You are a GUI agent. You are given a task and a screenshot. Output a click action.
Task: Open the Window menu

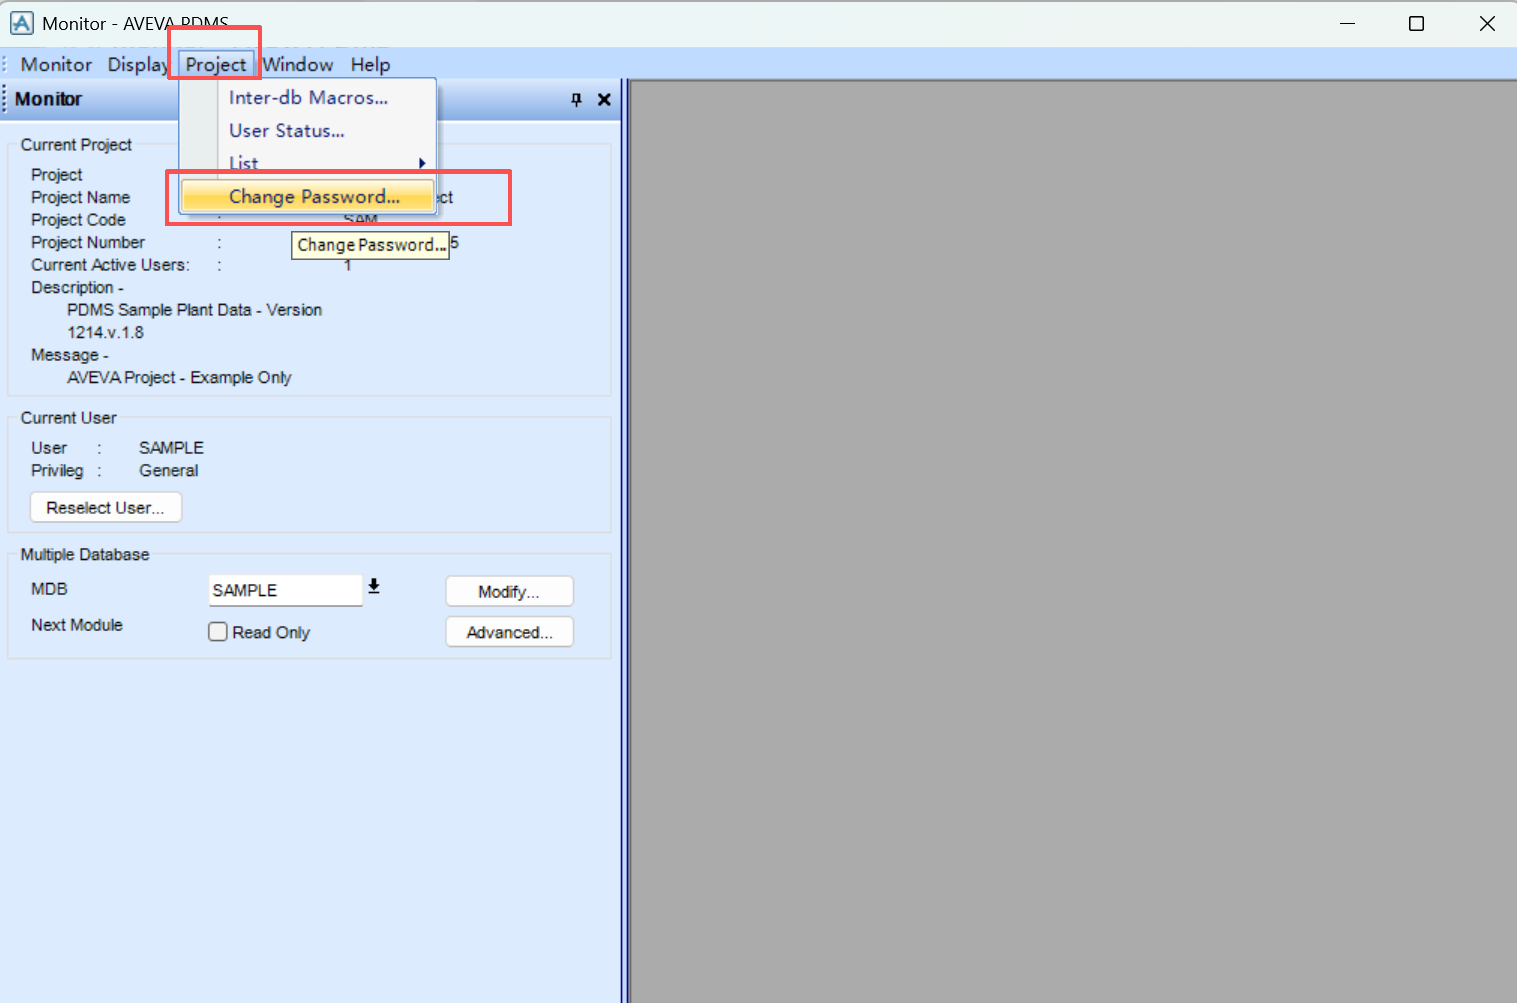(x=298, y=64)
